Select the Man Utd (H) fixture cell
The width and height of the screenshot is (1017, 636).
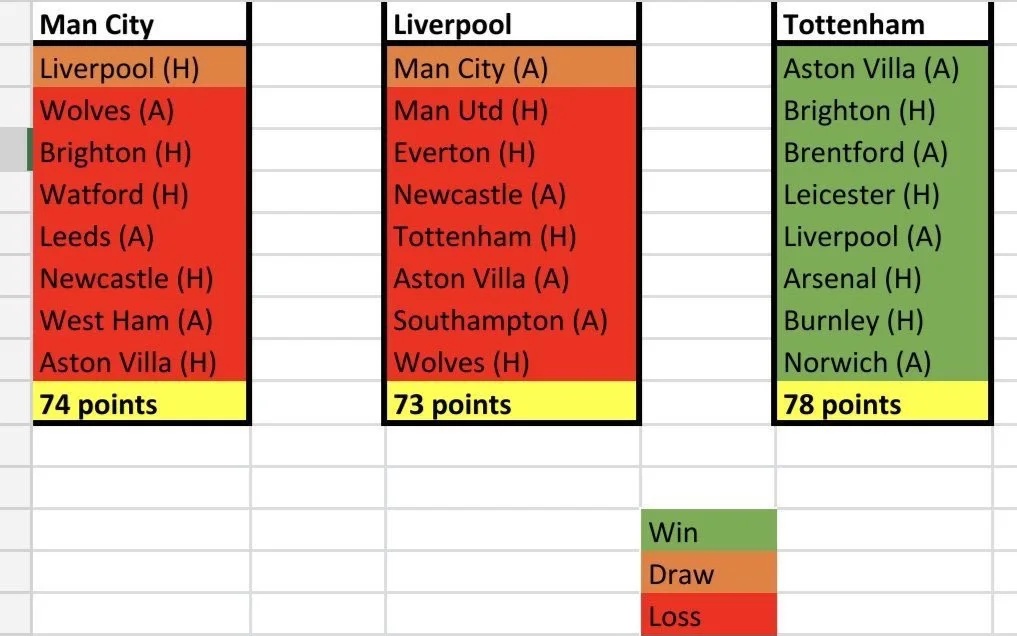[x=512, y=109]
